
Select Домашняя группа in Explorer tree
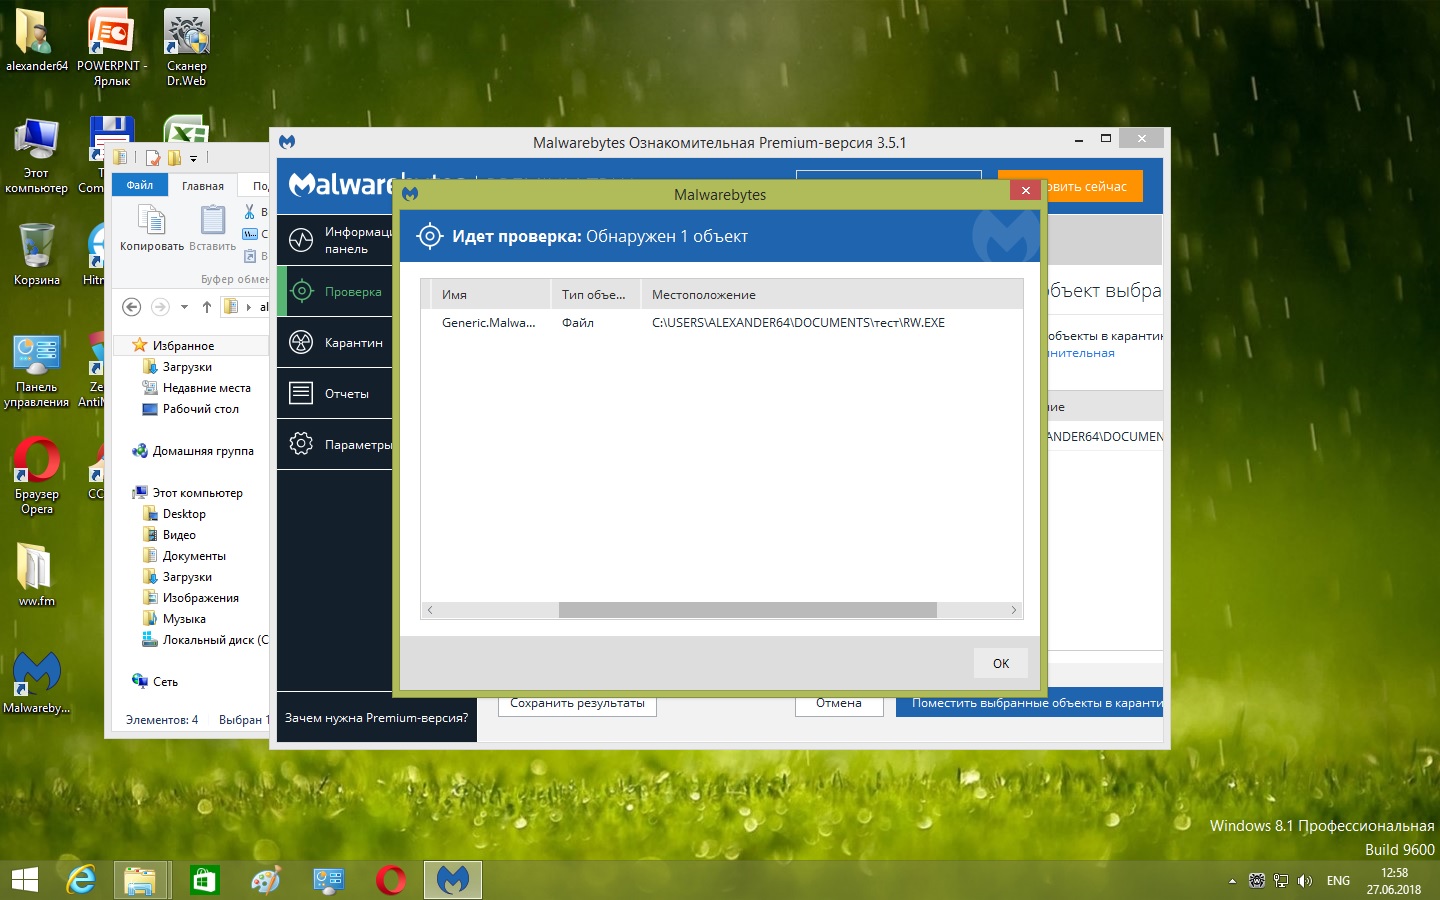coord(203,451)
